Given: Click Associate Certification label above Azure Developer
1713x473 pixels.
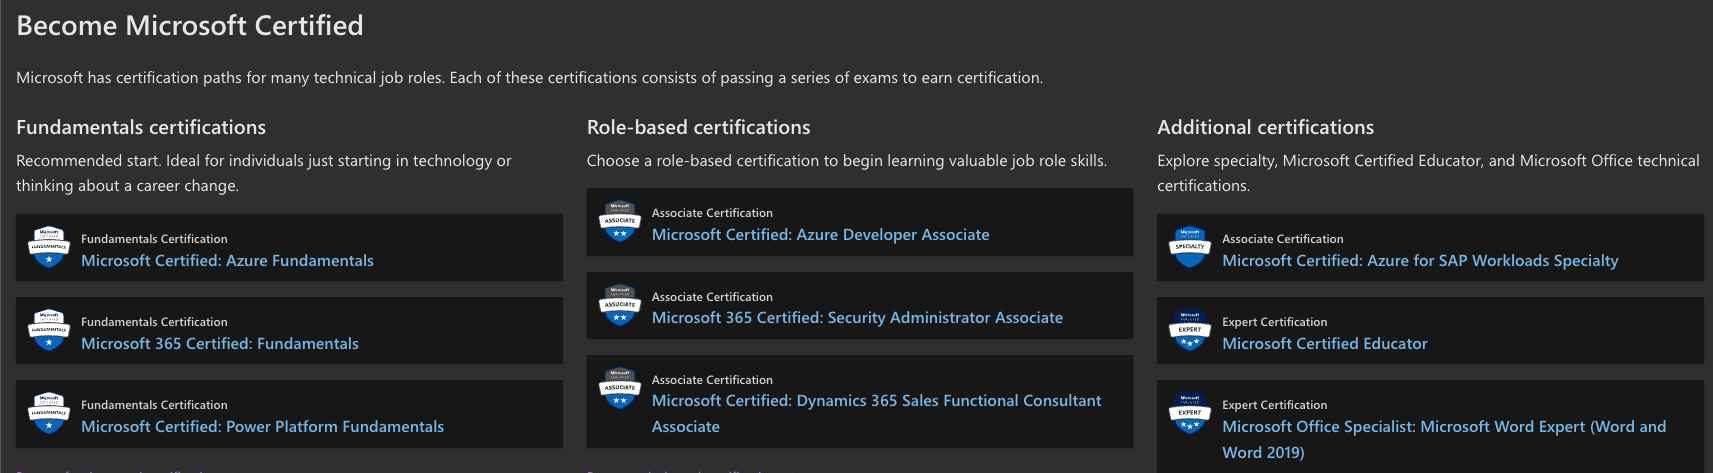Looking at the screenshot, I should click(x=712, y=213).
